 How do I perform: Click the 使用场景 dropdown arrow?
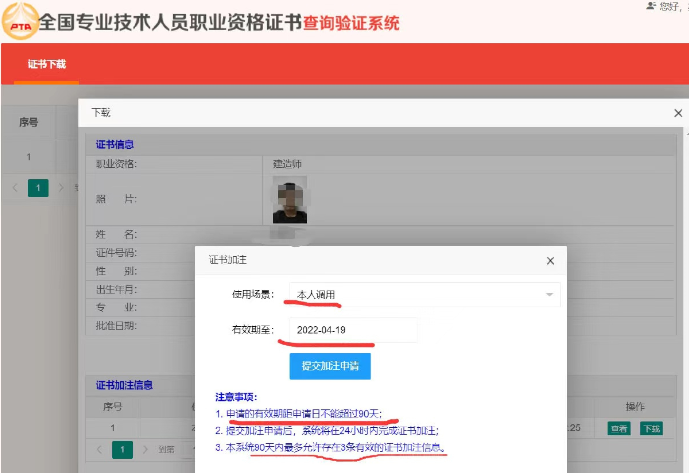549,295
